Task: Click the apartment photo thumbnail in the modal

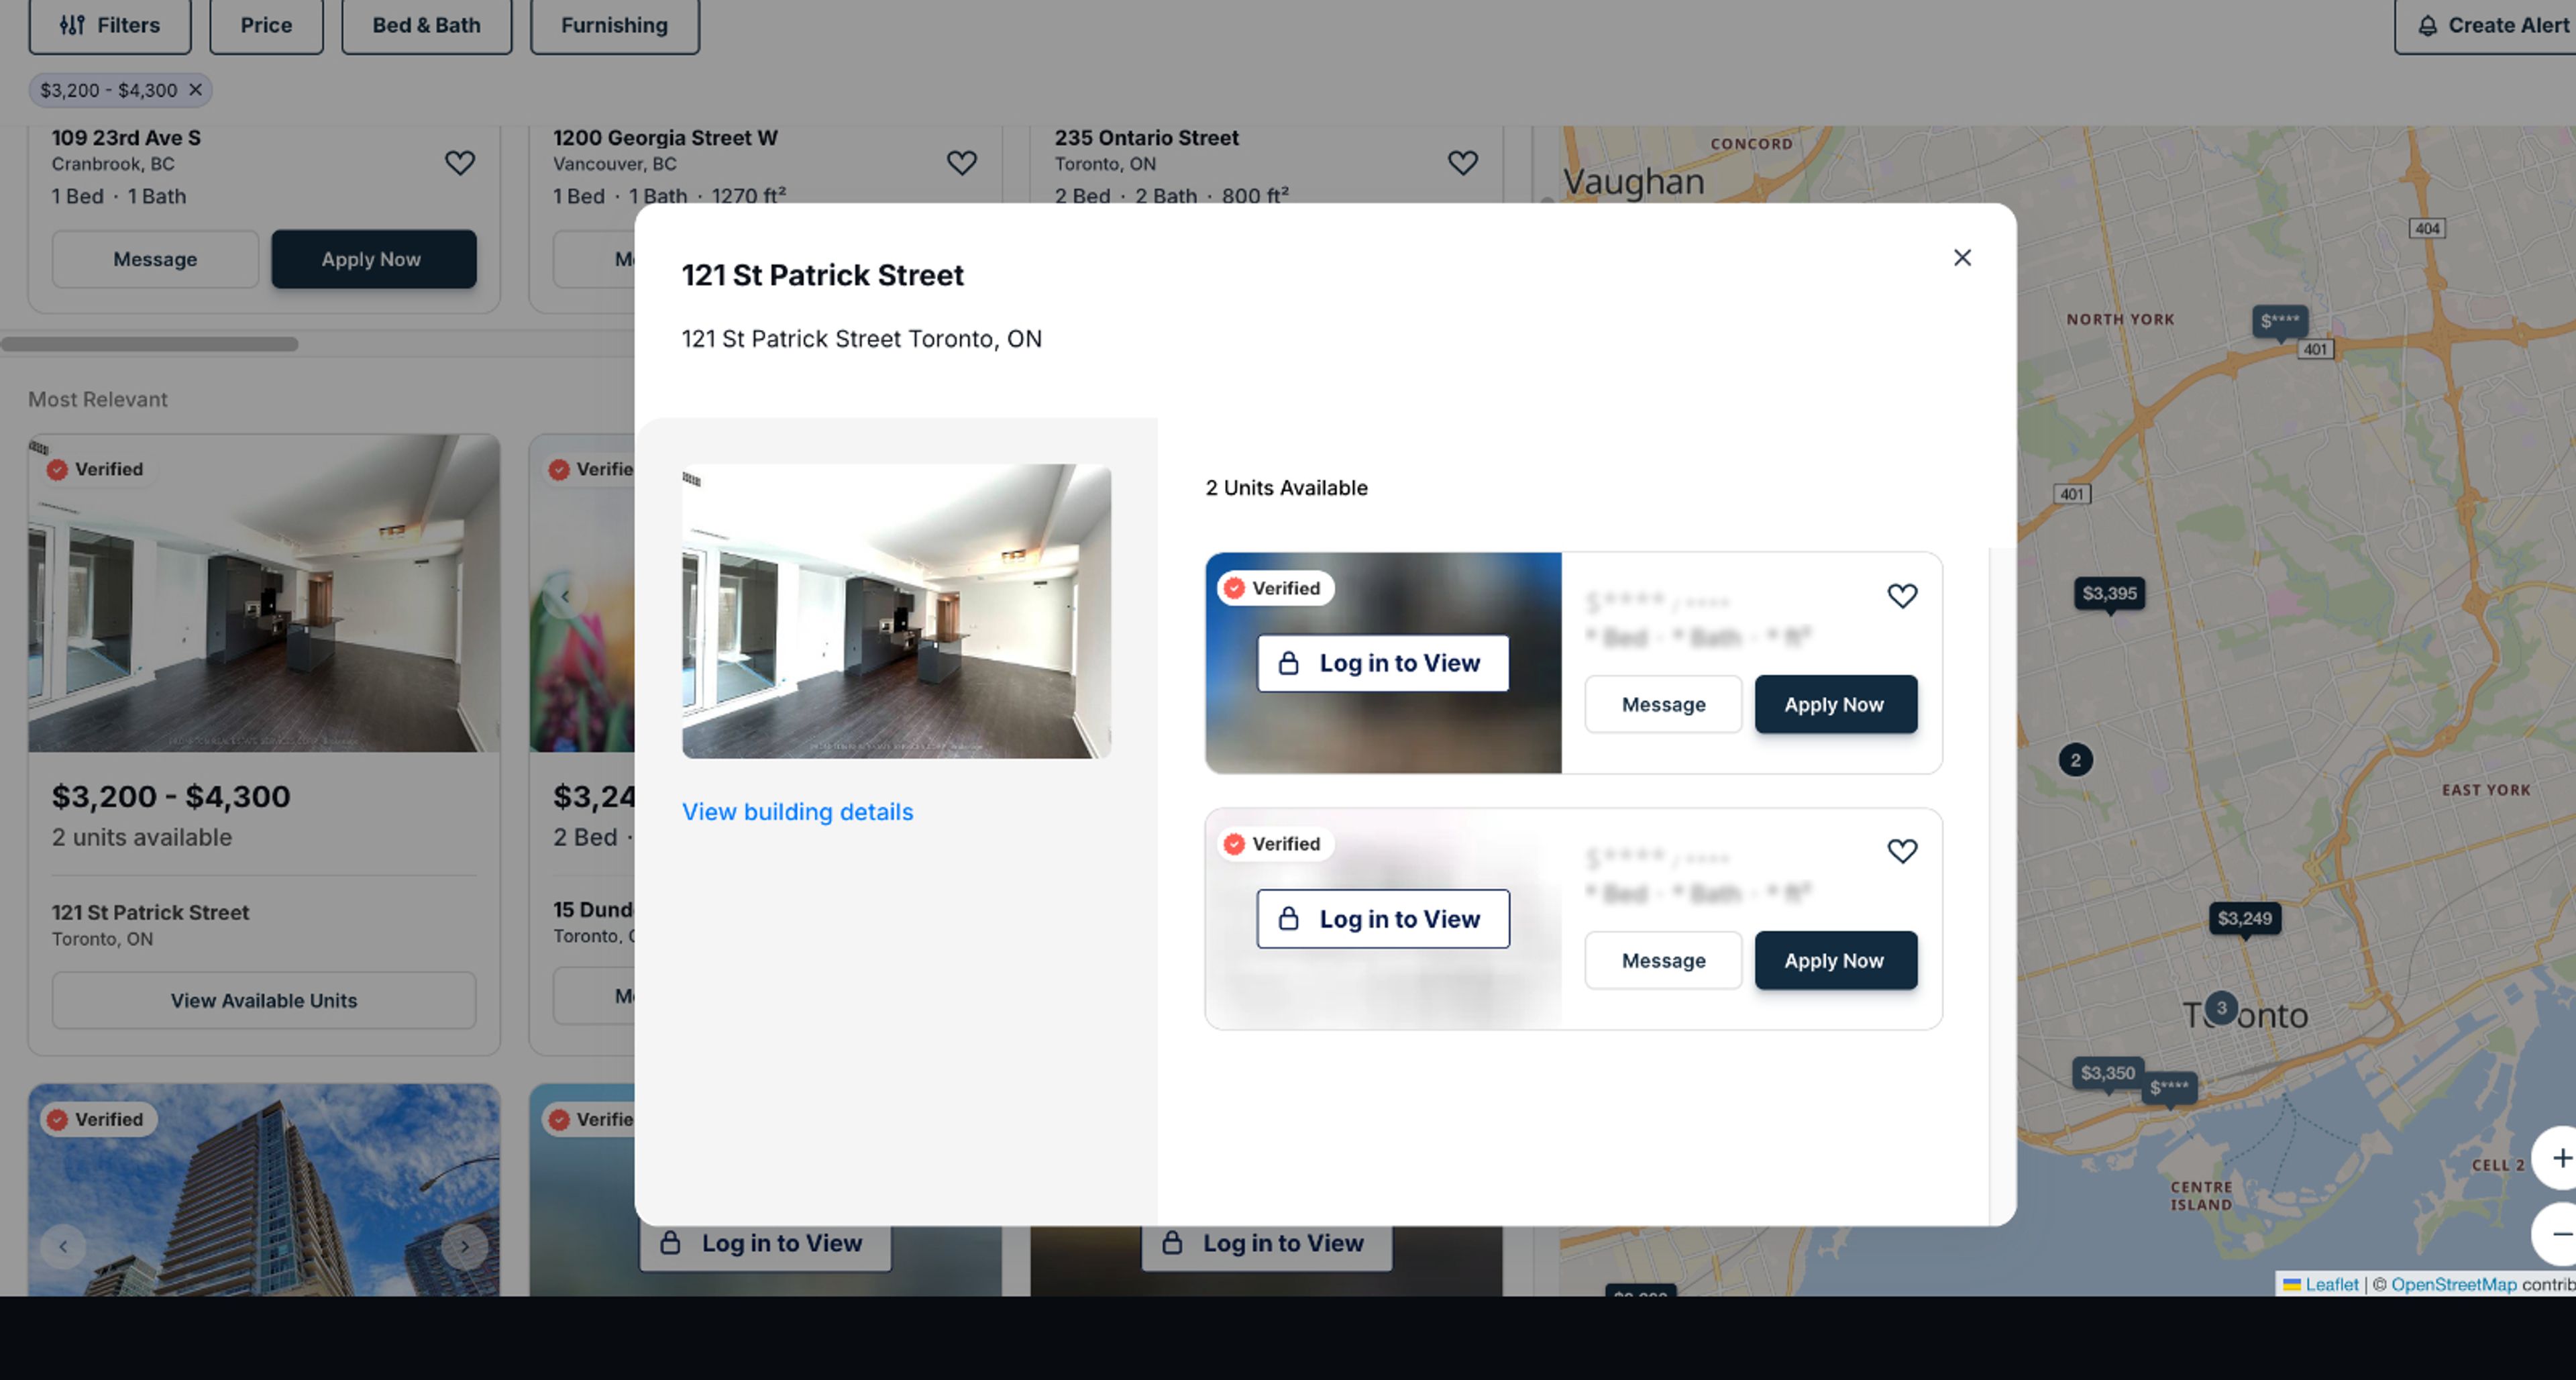Action: click(895, 611)
